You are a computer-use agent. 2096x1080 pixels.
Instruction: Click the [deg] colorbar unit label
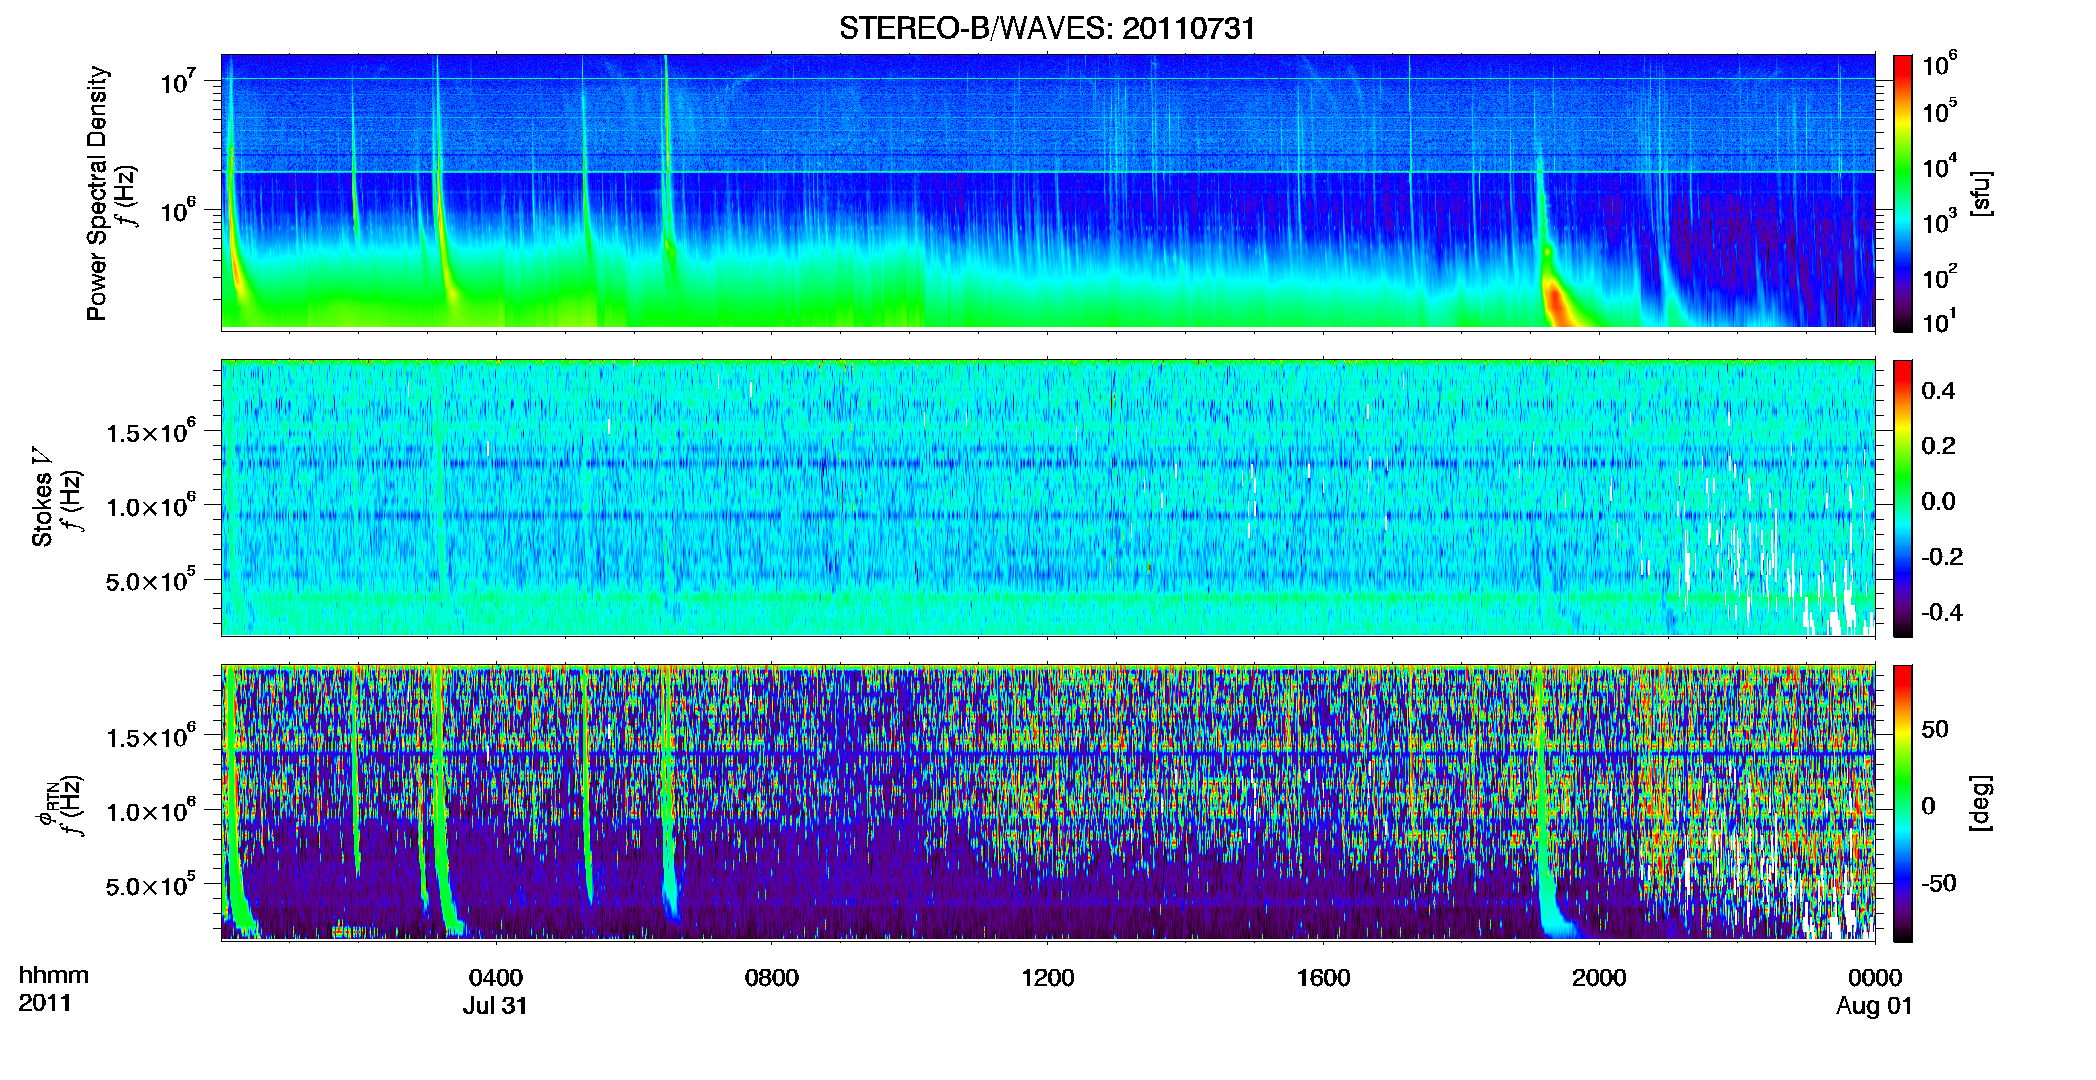point(1981,803)
